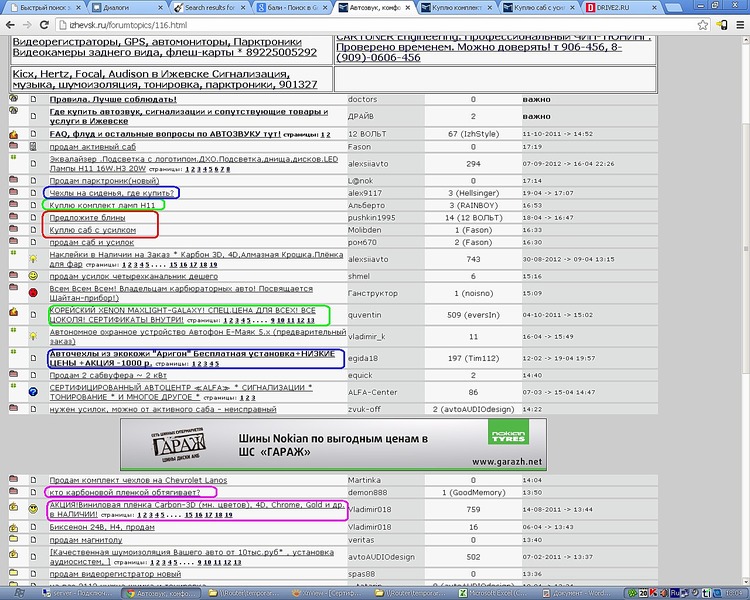Go to page 5 of Авточехлы Аригон topic
The height and width of the screenshot is (600, 750).
tap(217, 364)
